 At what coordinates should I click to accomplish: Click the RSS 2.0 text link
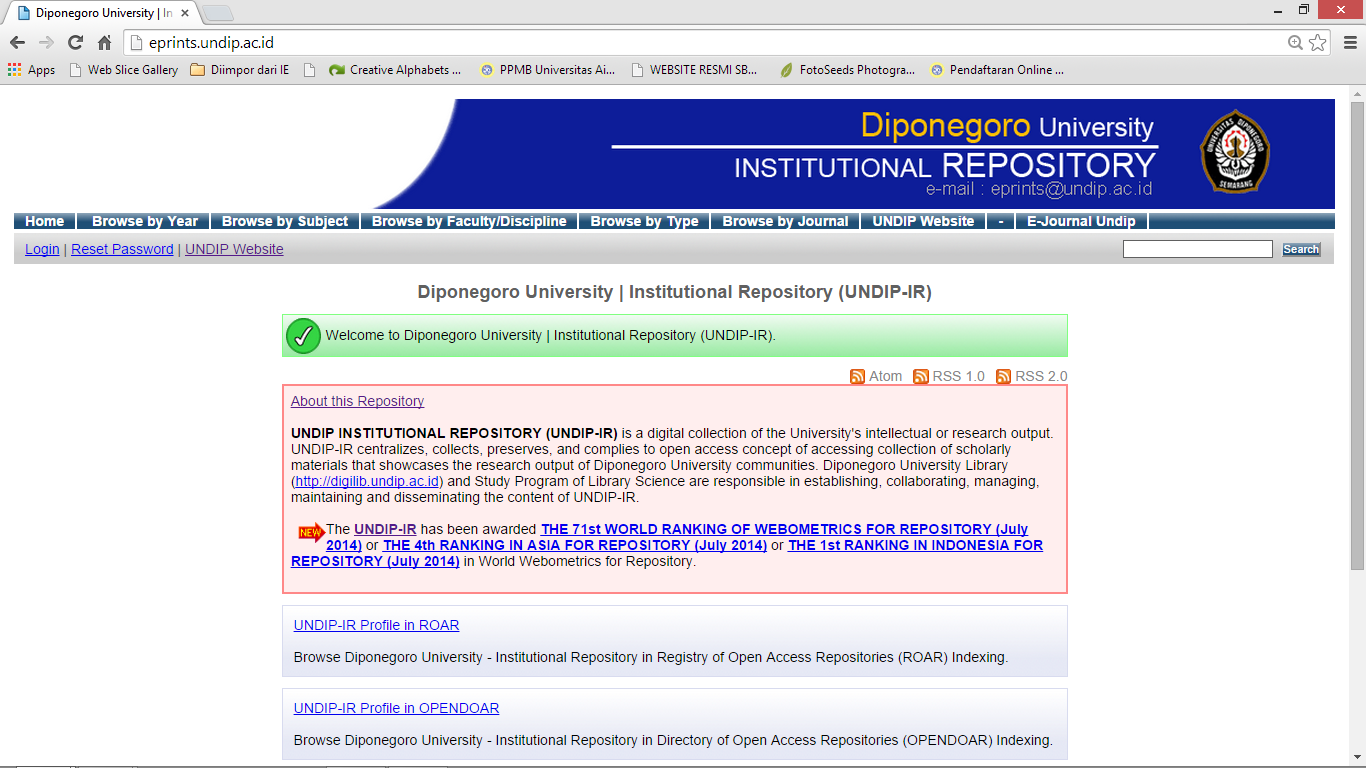pos(1041,376)
